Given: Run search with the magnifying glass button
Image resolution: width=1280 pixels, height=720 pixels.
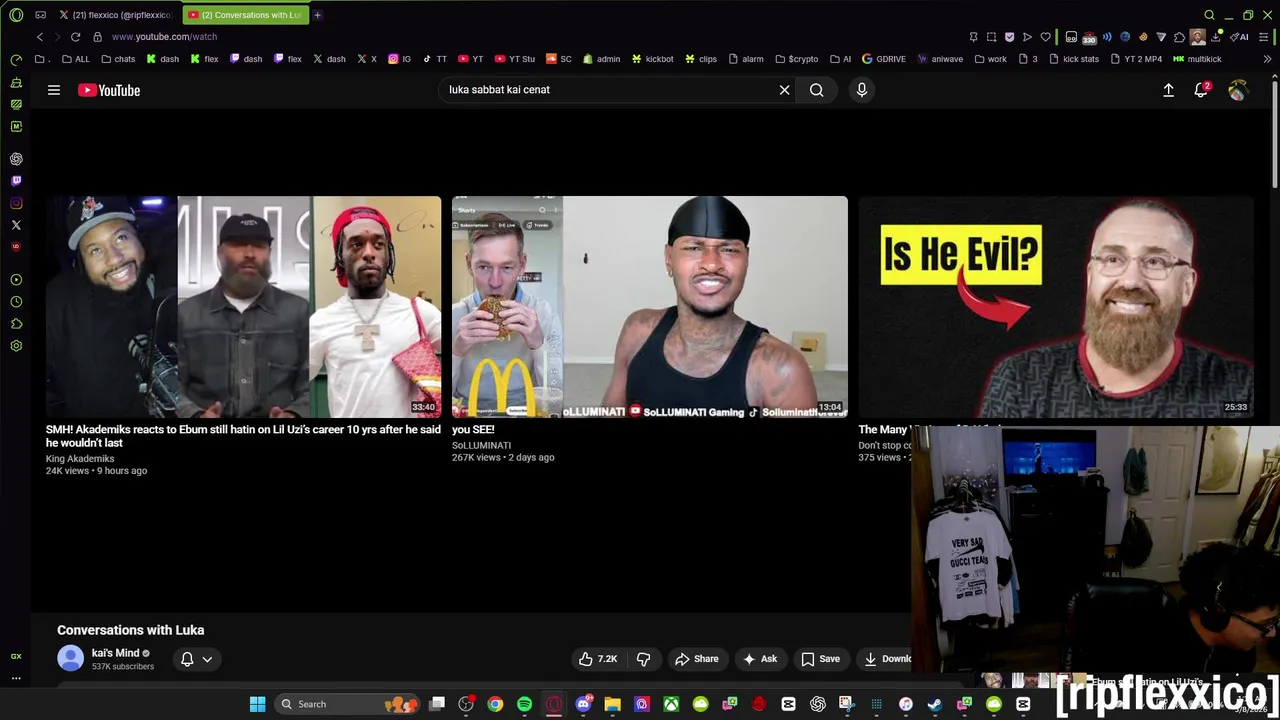Looking at the screenshot, I should click(817, 90).
